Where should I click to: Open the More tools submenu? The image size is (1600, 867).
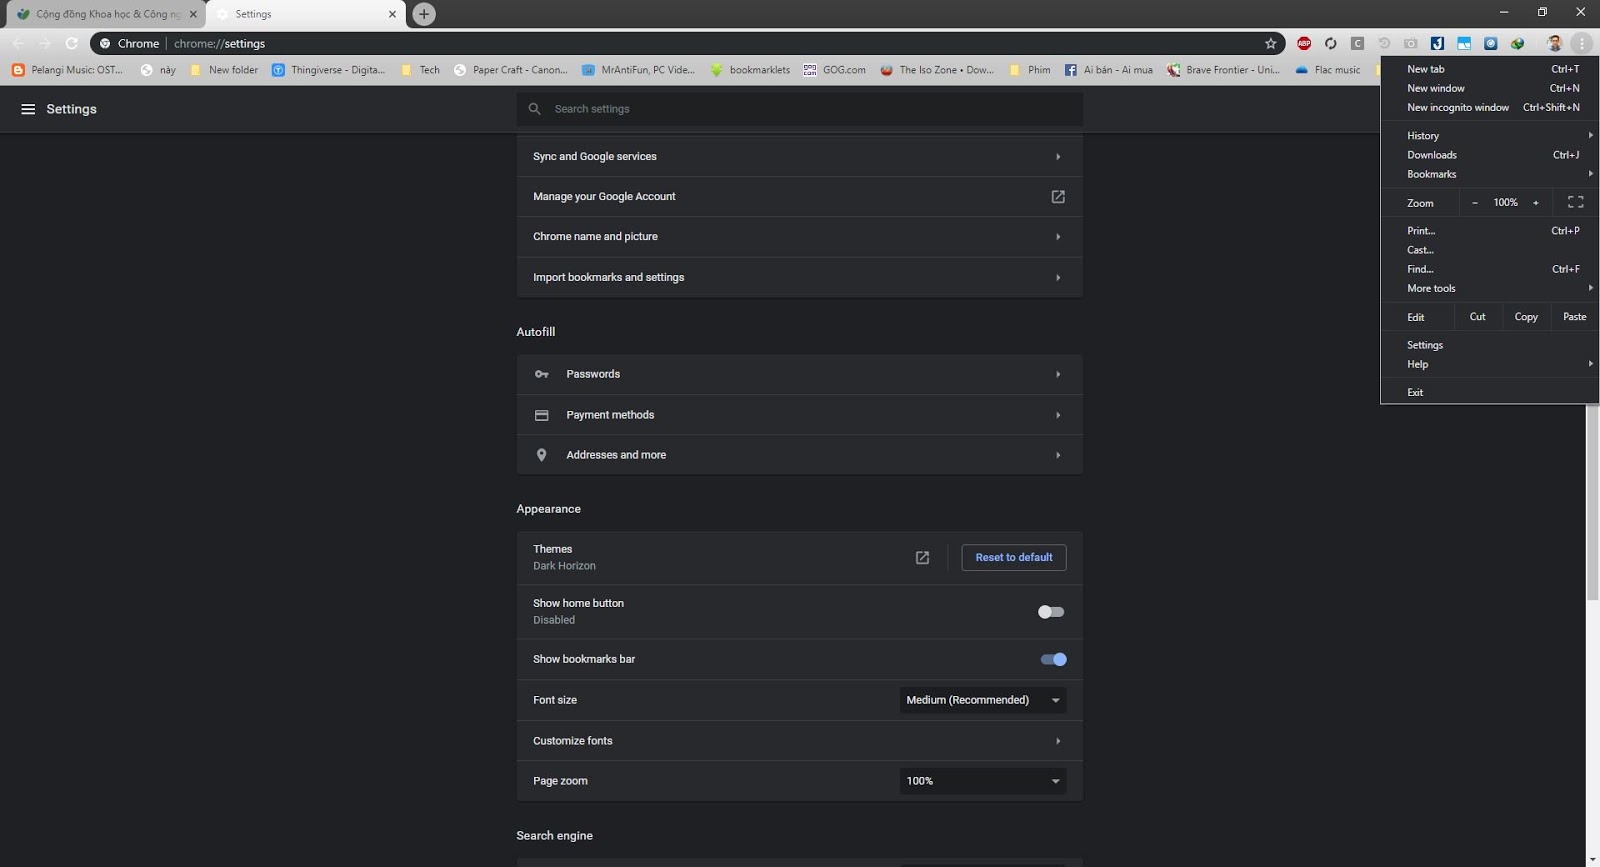[x=1490, y=288]
